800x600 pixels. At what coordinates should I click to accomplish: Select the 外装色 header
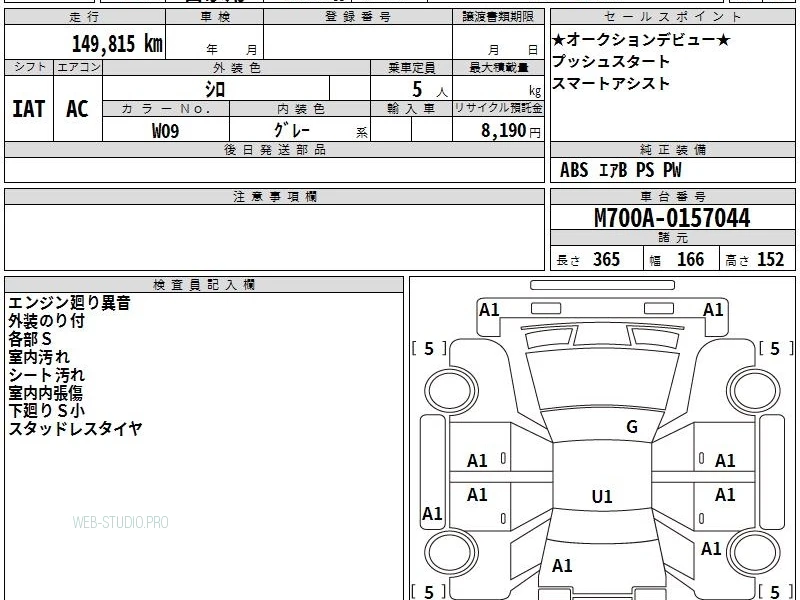point(236,67)
